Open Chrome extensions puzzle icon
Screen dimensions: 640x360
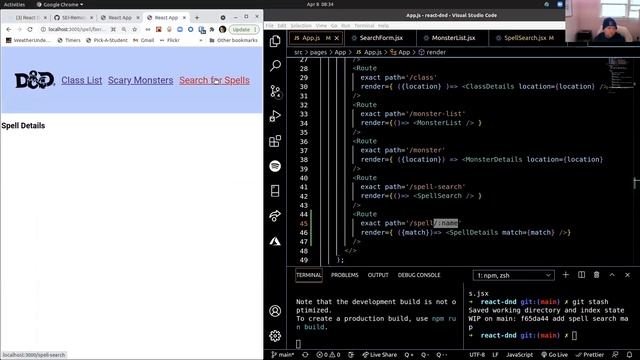pyautogui.click(x=212, y=29)
